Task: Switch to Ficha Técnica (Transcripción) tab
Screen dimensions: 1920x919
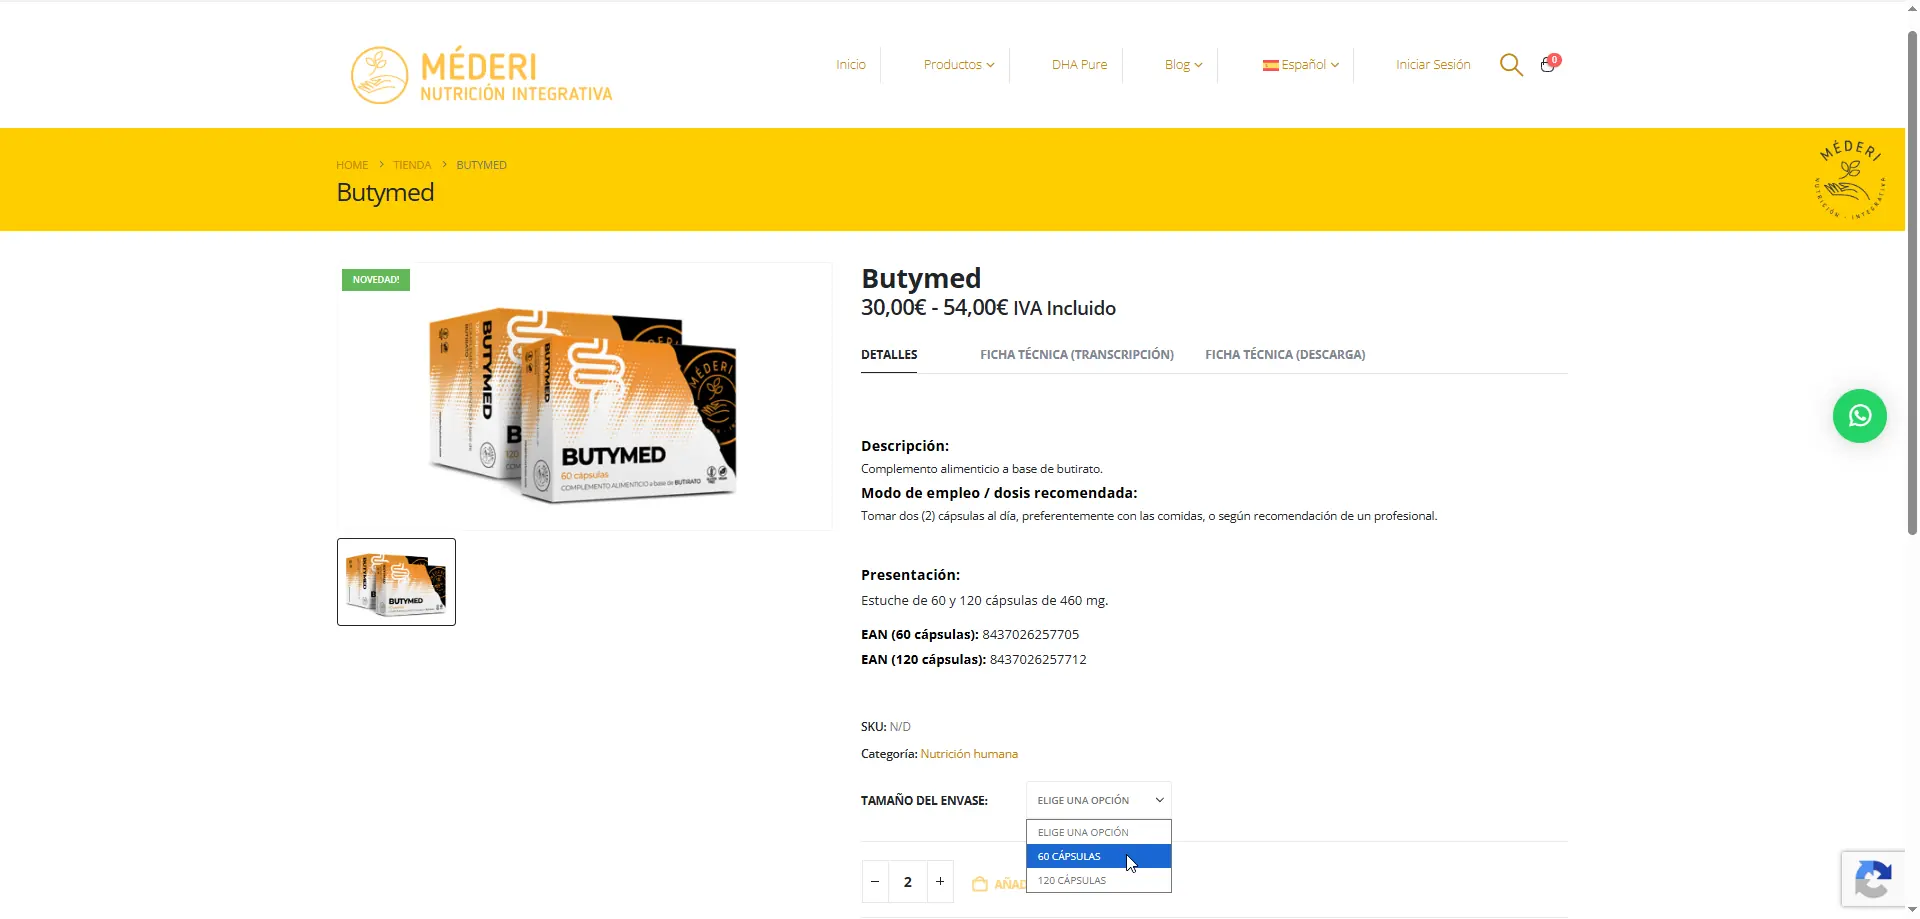Action: coord(1077,355)
